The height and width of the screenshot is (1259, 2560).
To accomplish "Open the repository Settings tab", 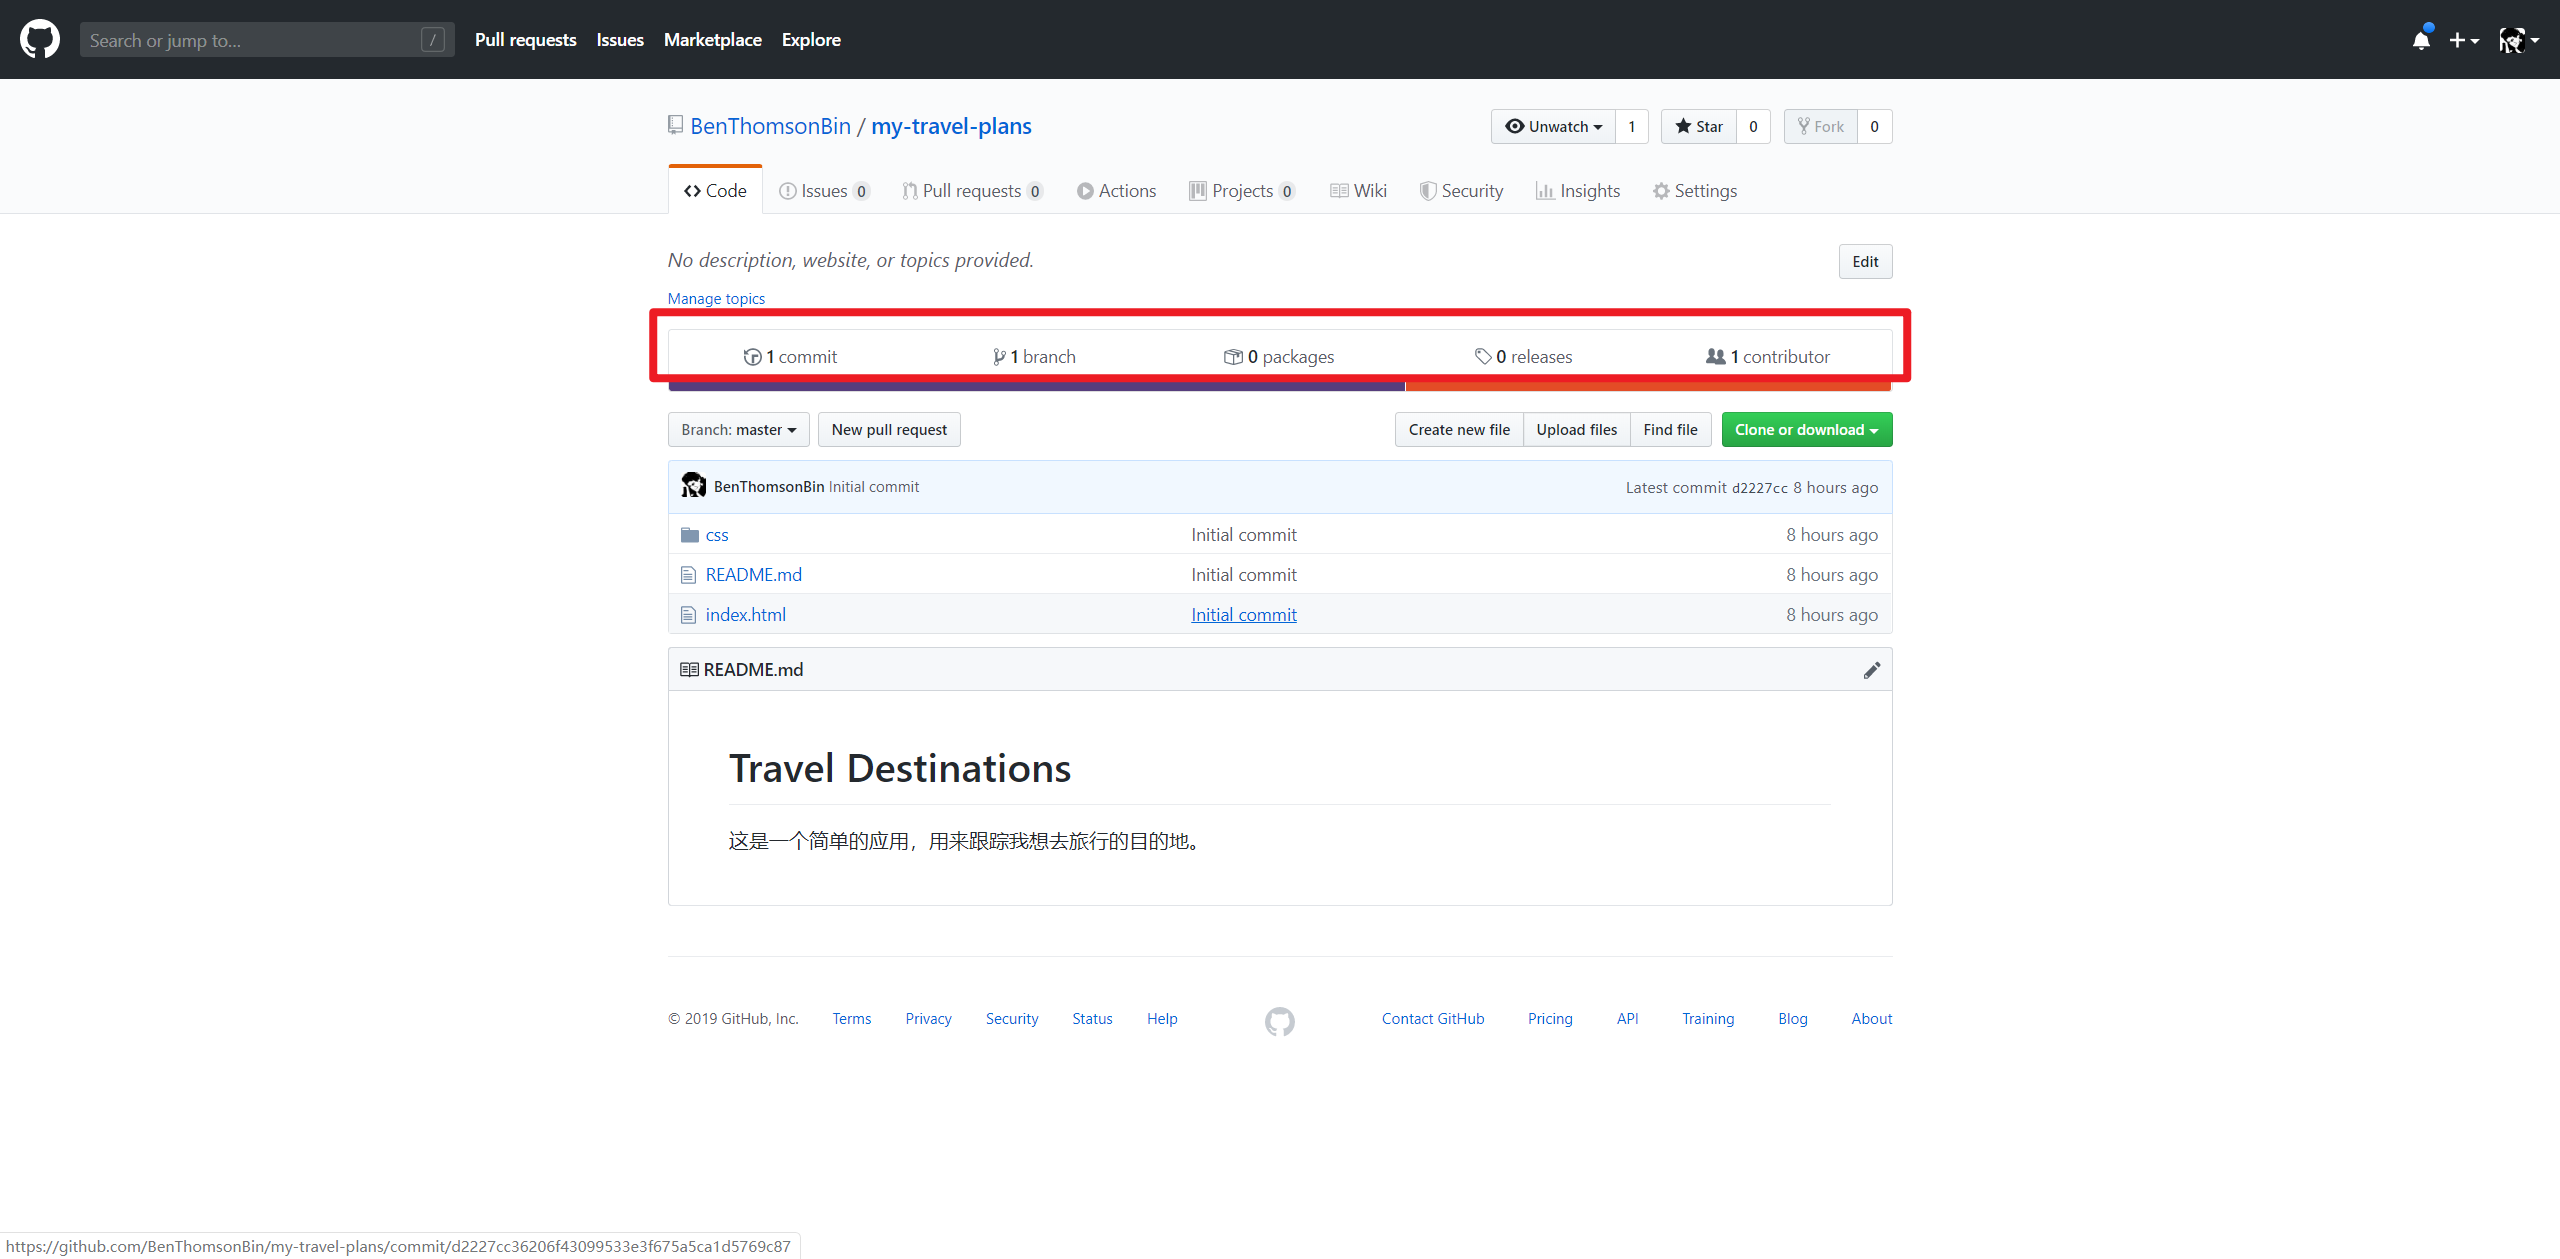I will click(1695, 190).
